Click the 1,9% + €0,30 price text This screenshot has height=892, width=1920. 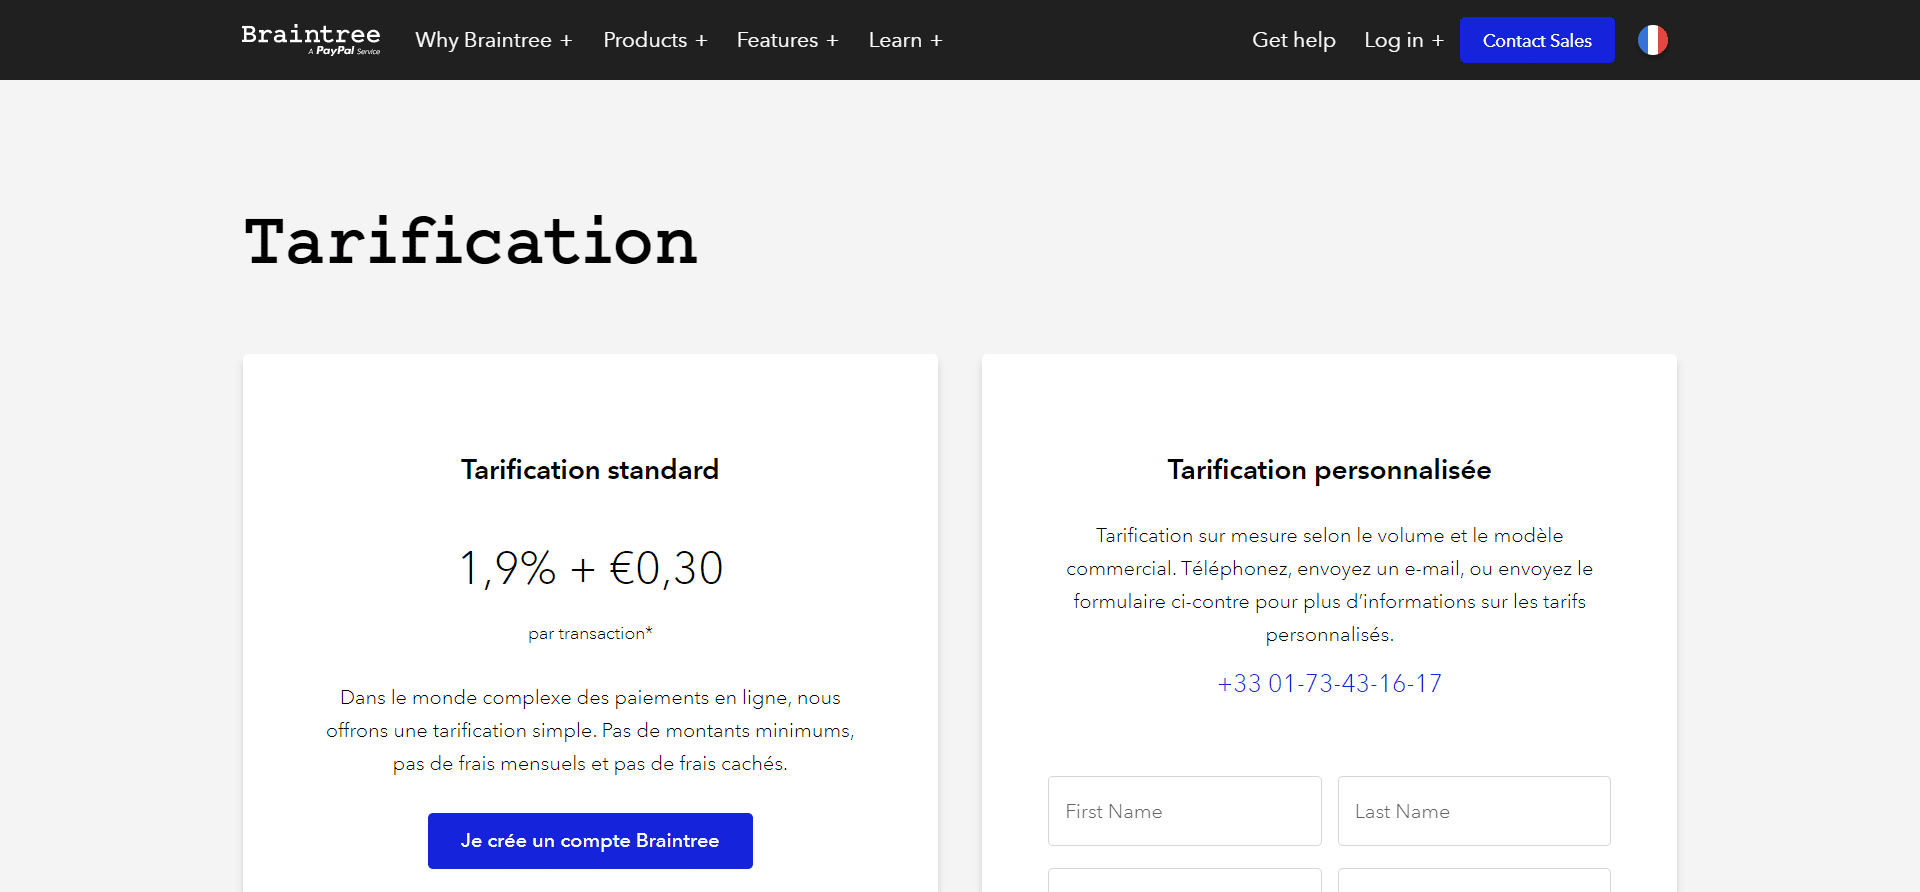(x=590, y=568)
